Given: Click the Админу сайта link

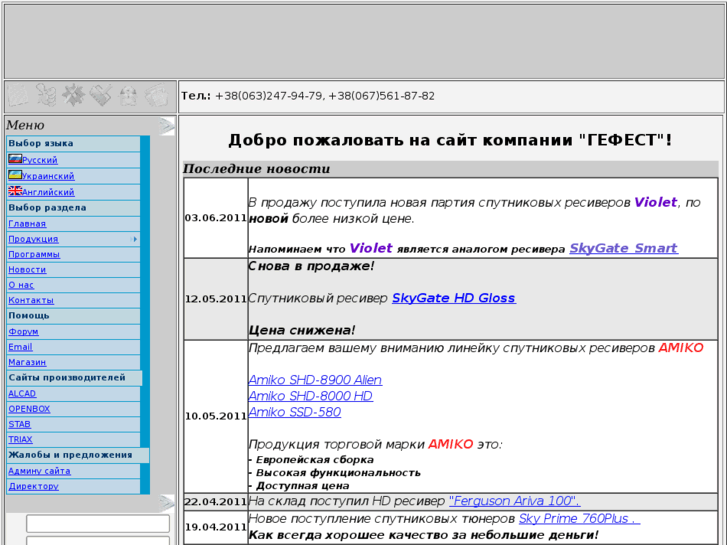Looking at the screenshot, I should (39, 471).
